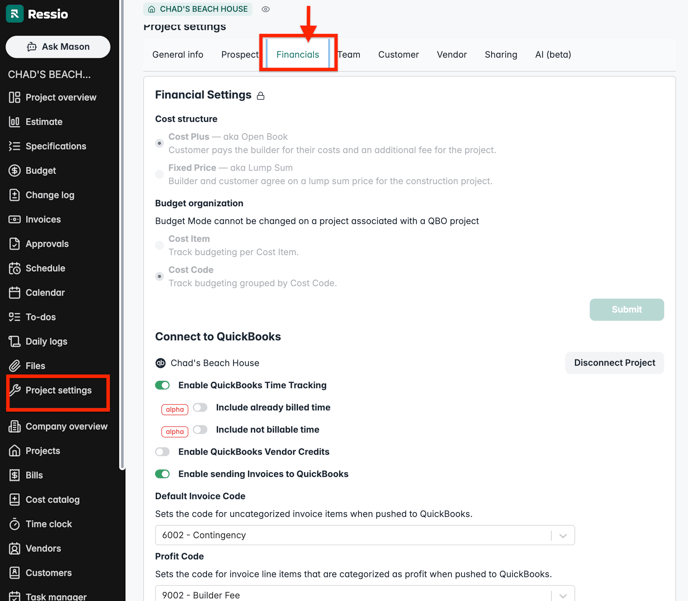Image resolution: width=688 pixels, height=601 pixels.
Task: Turn on Include already billed time
Action: pyautogui.click(x=200, y=408)
